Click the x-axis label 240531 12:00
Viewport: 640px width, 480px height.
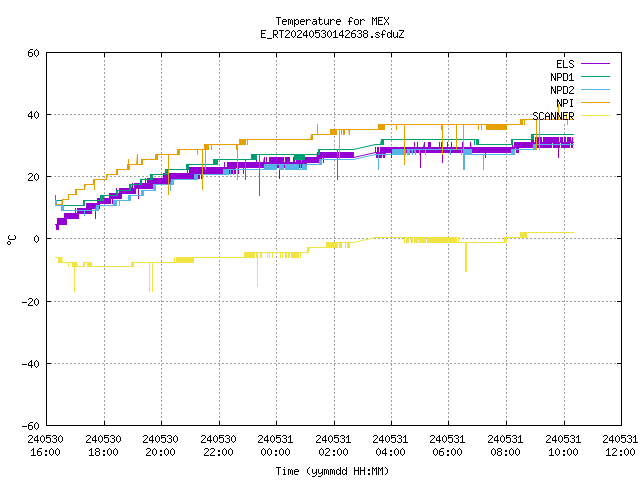tap(620, 446)
